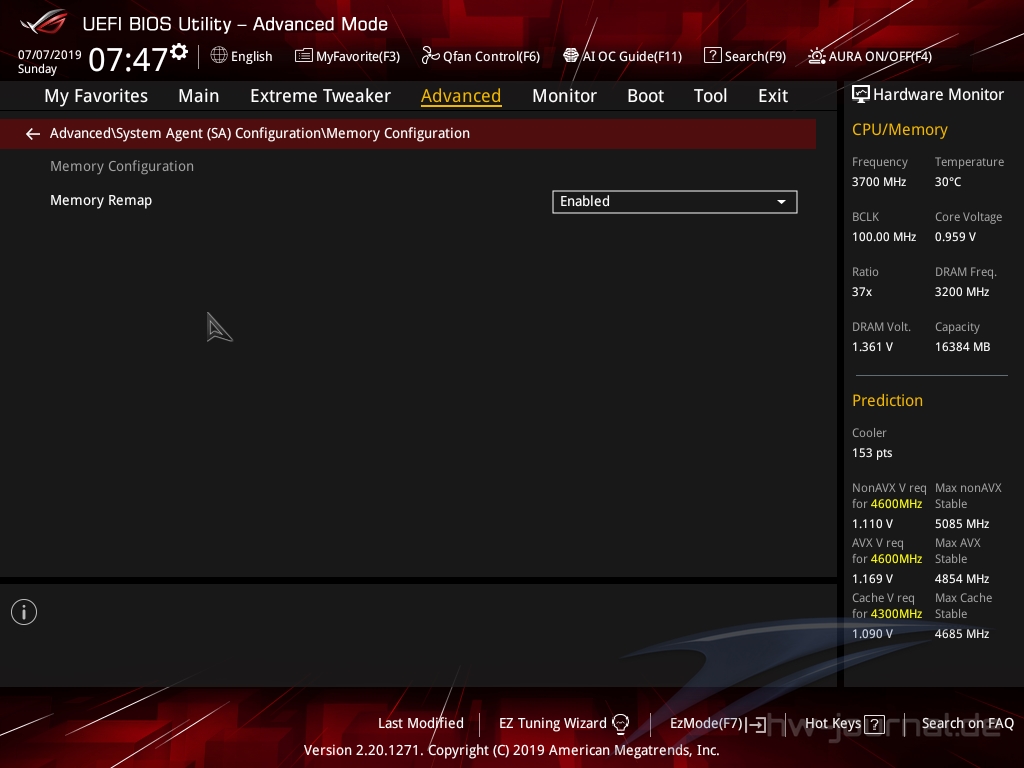The height and width of the screenshot is (768, 1024).
Task: Click the MyFavorite list icon
Action: [304, 56]
